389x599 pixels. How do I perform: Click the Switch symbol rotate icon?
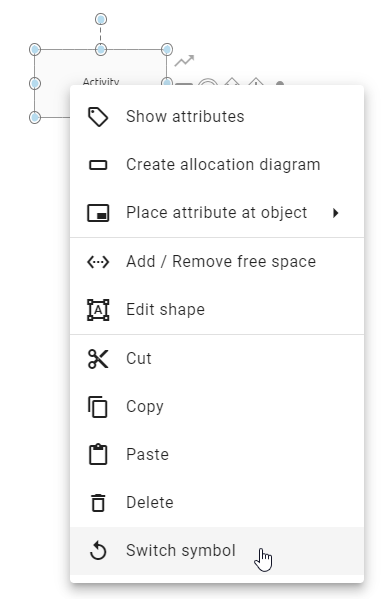tap(98, 551)
